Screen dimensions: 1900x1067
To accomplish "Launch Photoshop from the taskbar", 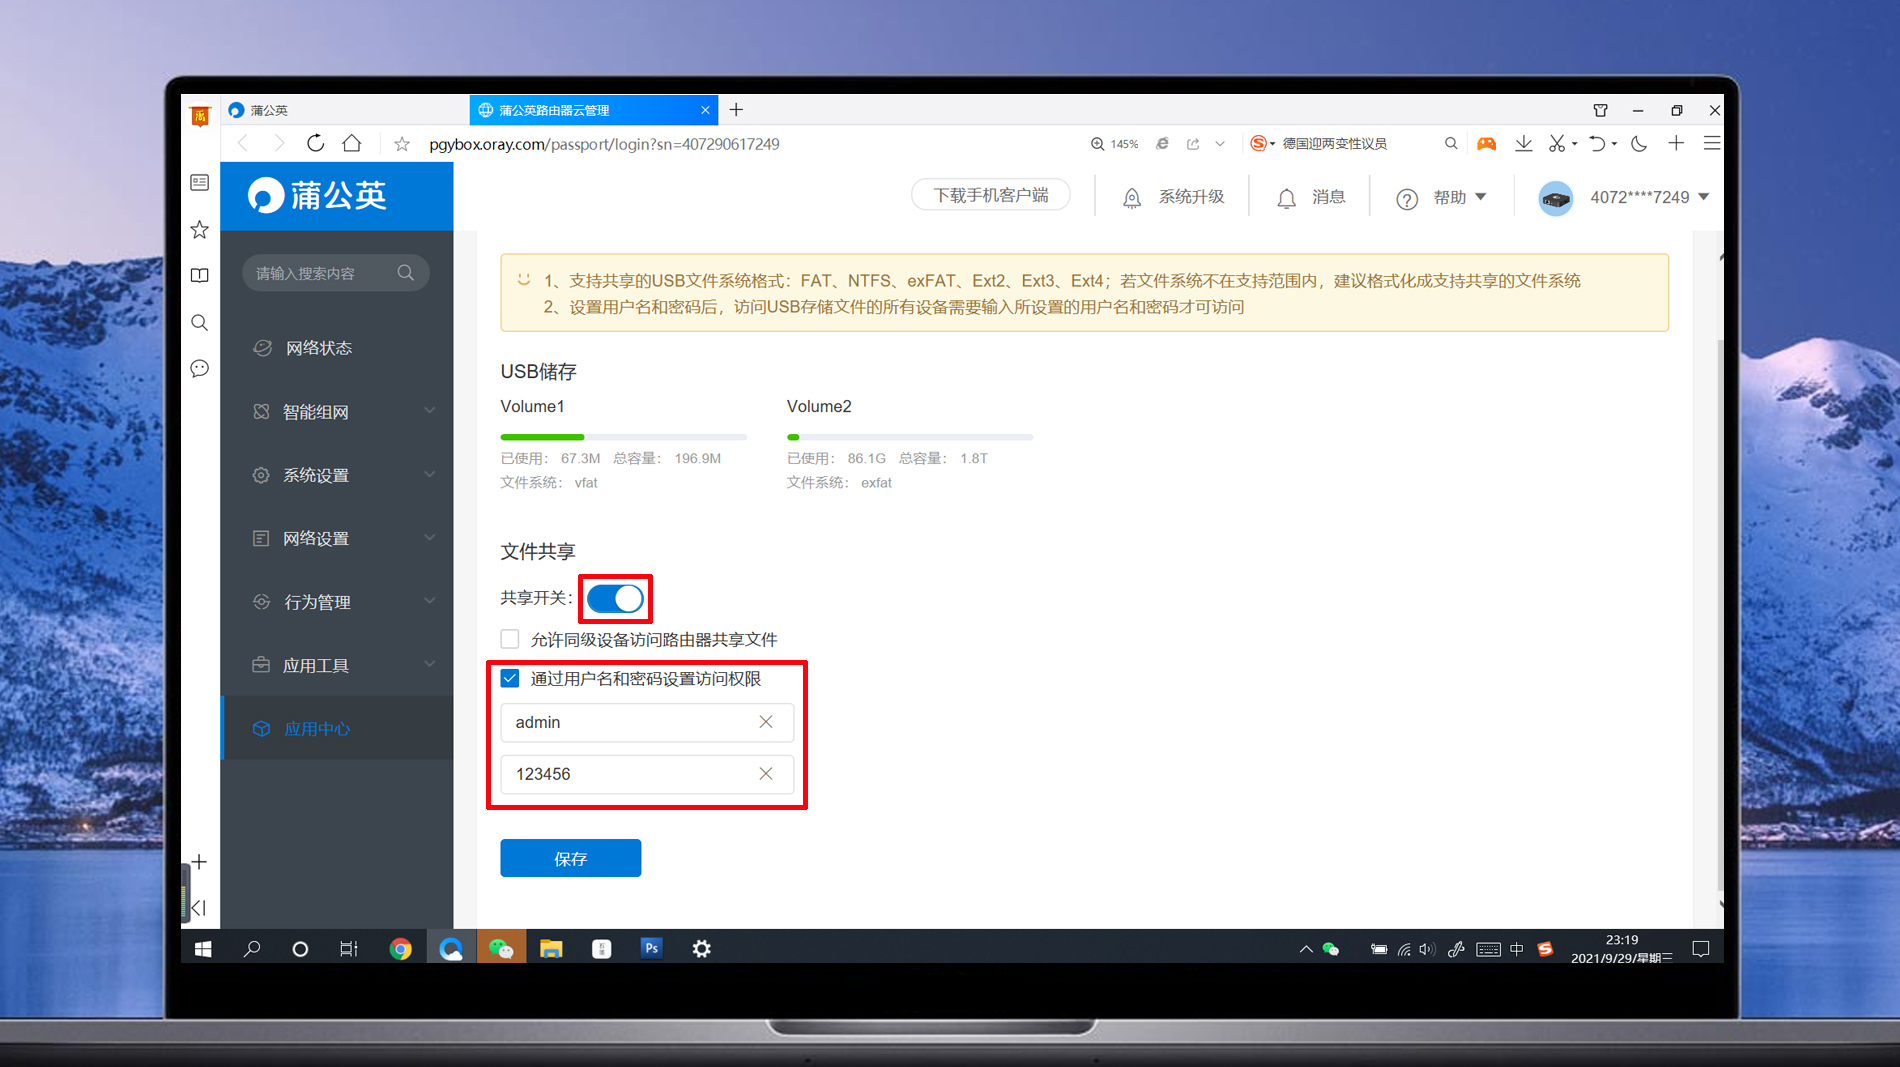I will pyautogui.click(x=651, y=948).
